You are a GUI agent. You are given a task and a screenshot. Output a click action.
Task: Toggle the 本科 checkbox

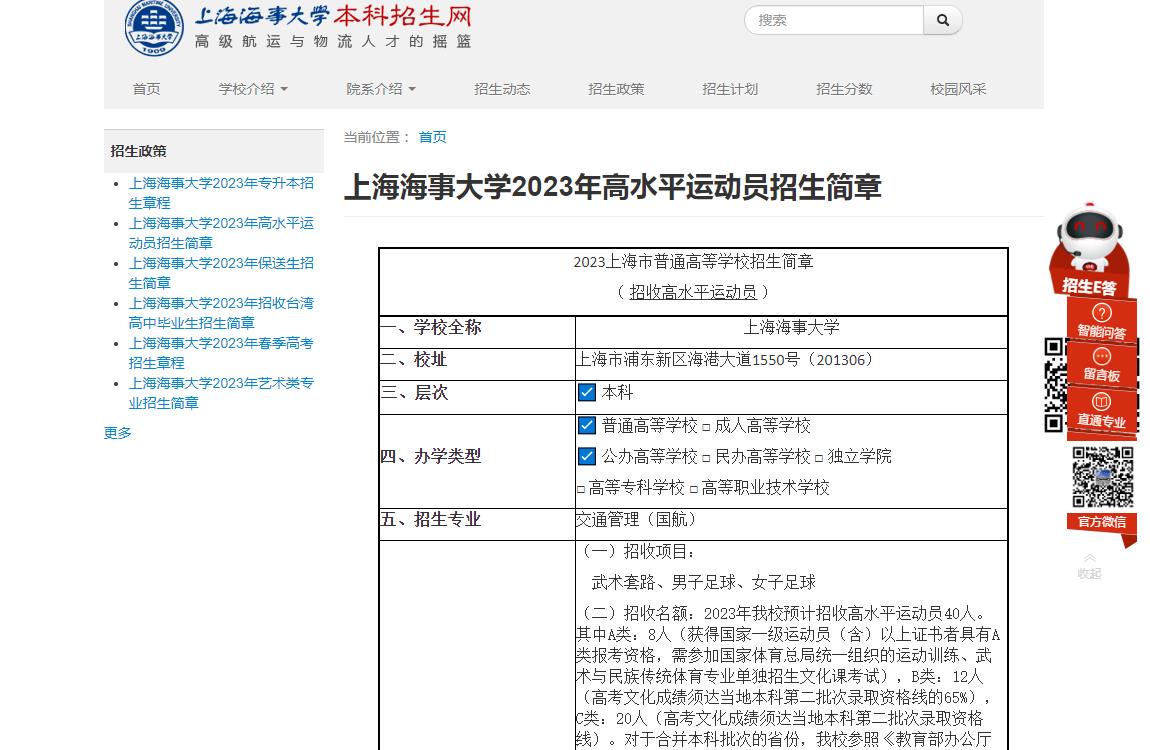point(587,392)
